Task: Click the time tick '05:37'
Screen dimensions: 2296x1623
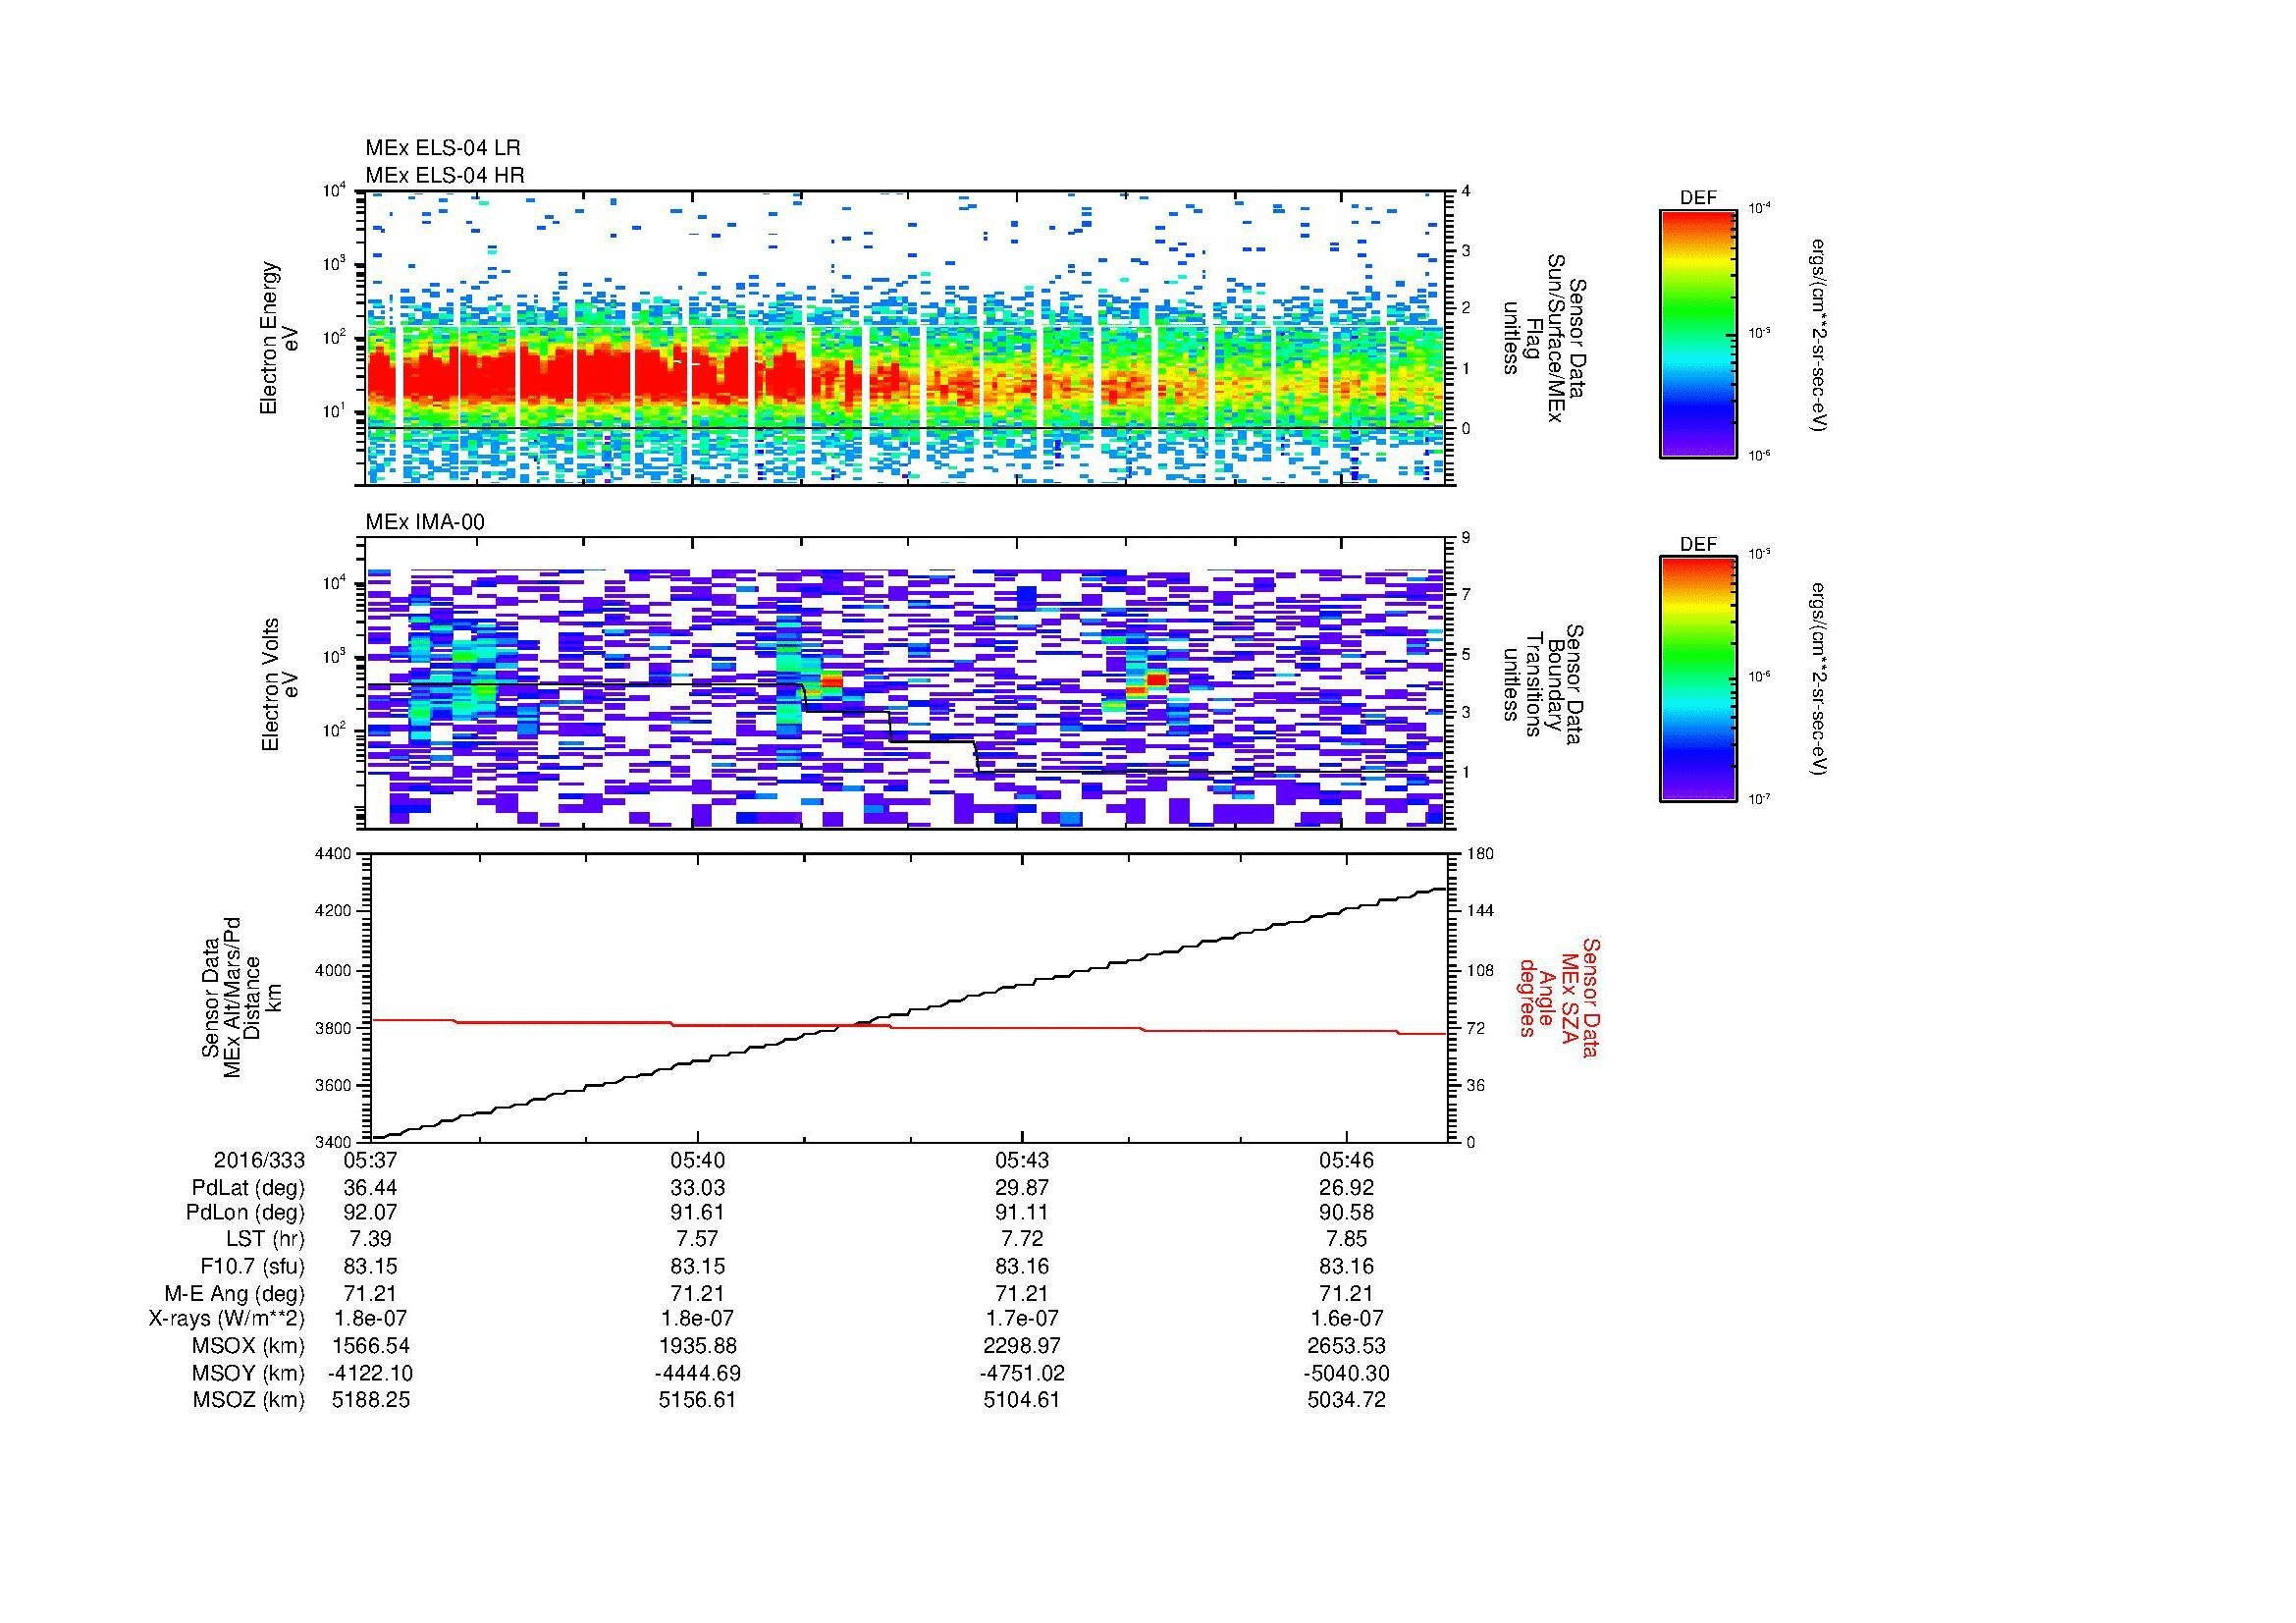Action: [370, 1160]
